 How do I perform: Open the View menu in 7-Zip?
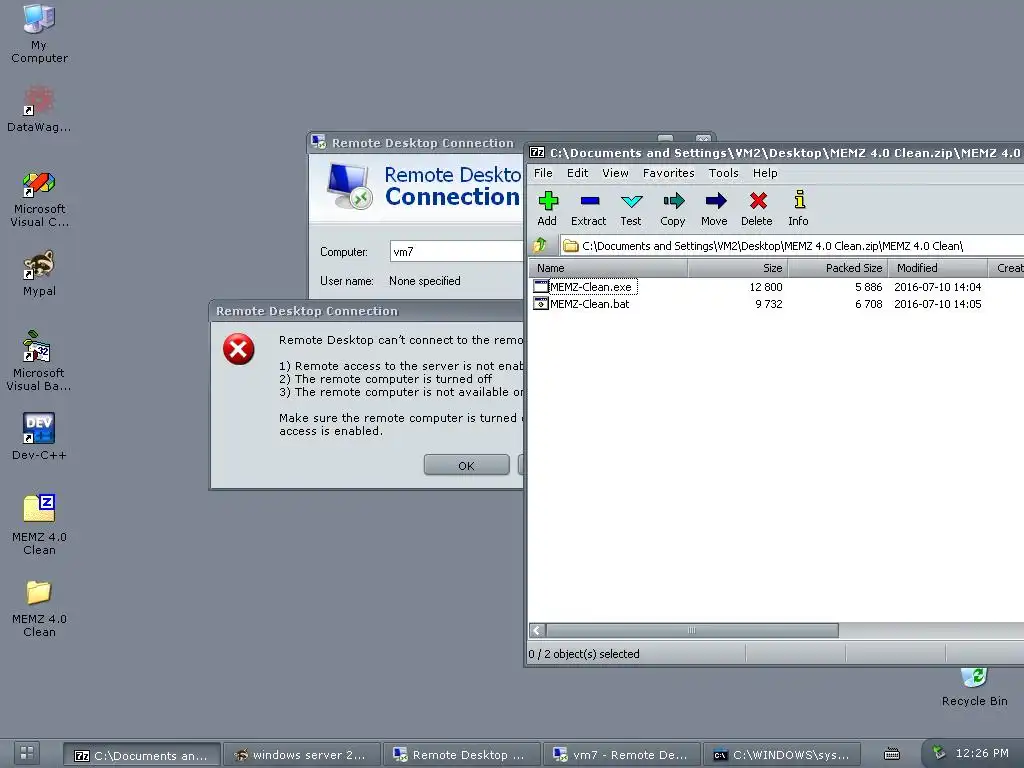pyautogui.click(x=615, y=173)
